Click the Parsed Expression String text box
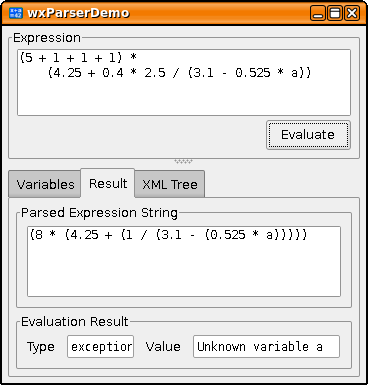368x385 pixels. pos(184,261)
